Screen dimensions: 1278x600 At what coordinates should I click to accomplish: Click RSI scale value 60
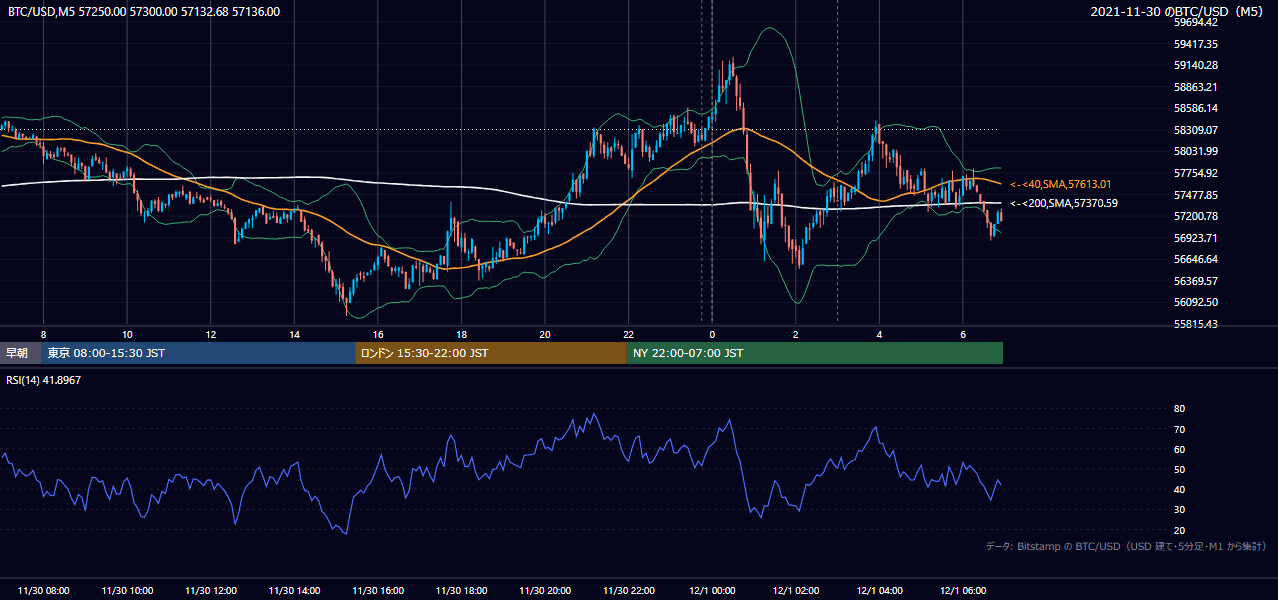tap(1179, 449)
